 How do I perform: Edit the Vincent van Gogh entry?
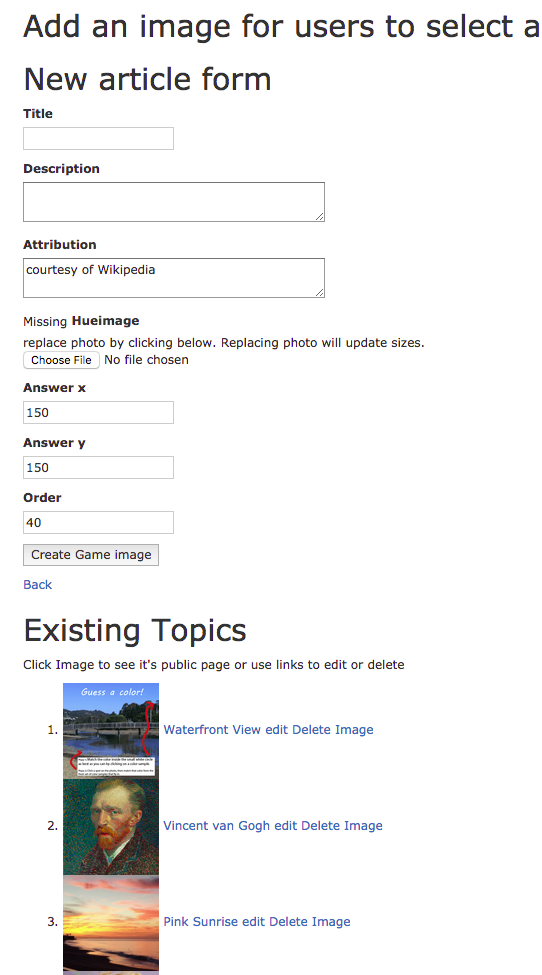pyautogui.click(x=285, y=826)
